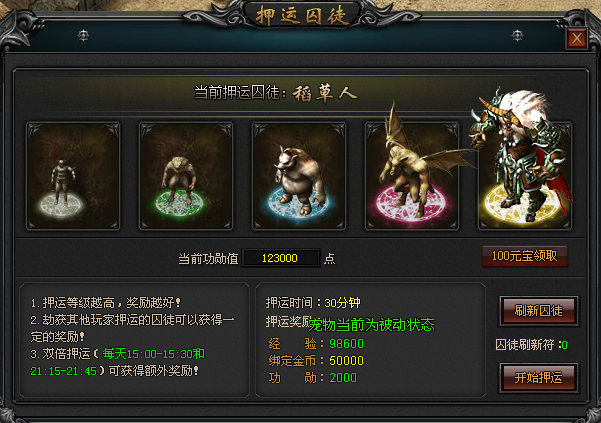The height and width of the screenshot is (423, 601).
Task: Click the 当前功勋值 123000 field
Action: (280, 258)
